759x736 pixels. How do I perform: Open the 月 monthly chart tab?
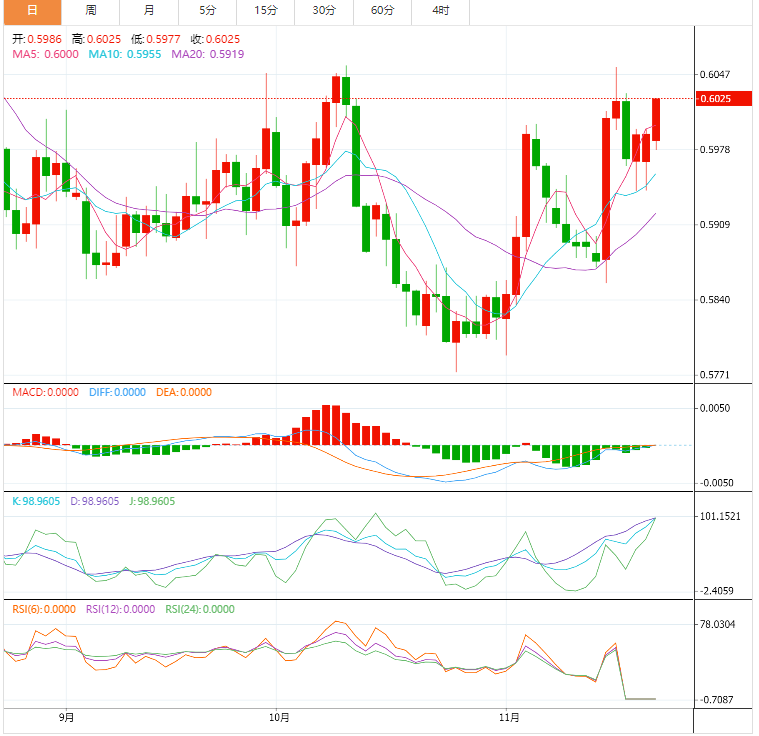[x=149, y=11]
